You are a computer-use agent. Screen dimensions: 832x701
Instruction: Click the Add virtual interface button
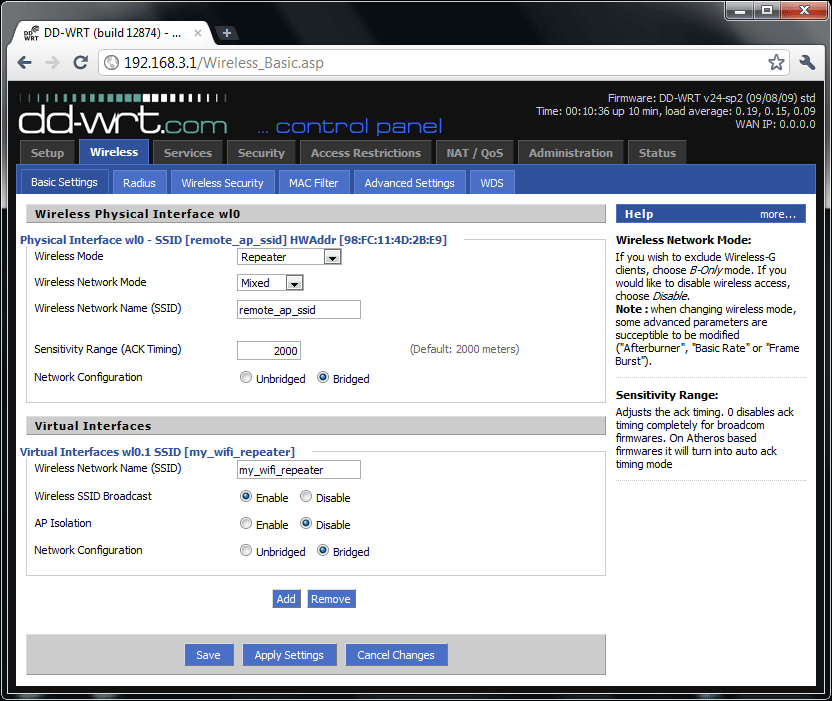286,599
